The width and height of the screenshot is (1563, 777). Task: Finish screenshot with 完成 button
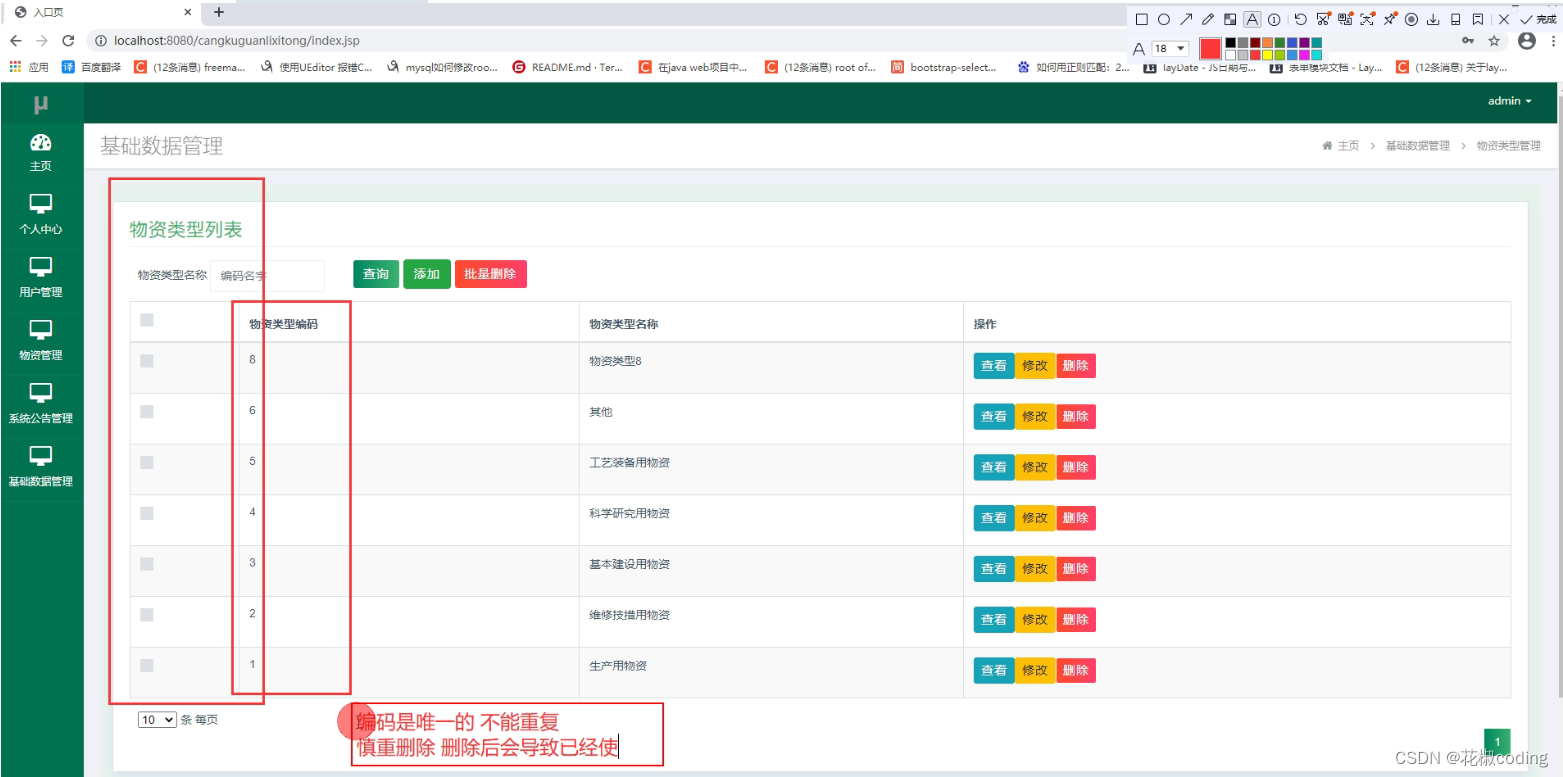click(x=1538, y=19)
